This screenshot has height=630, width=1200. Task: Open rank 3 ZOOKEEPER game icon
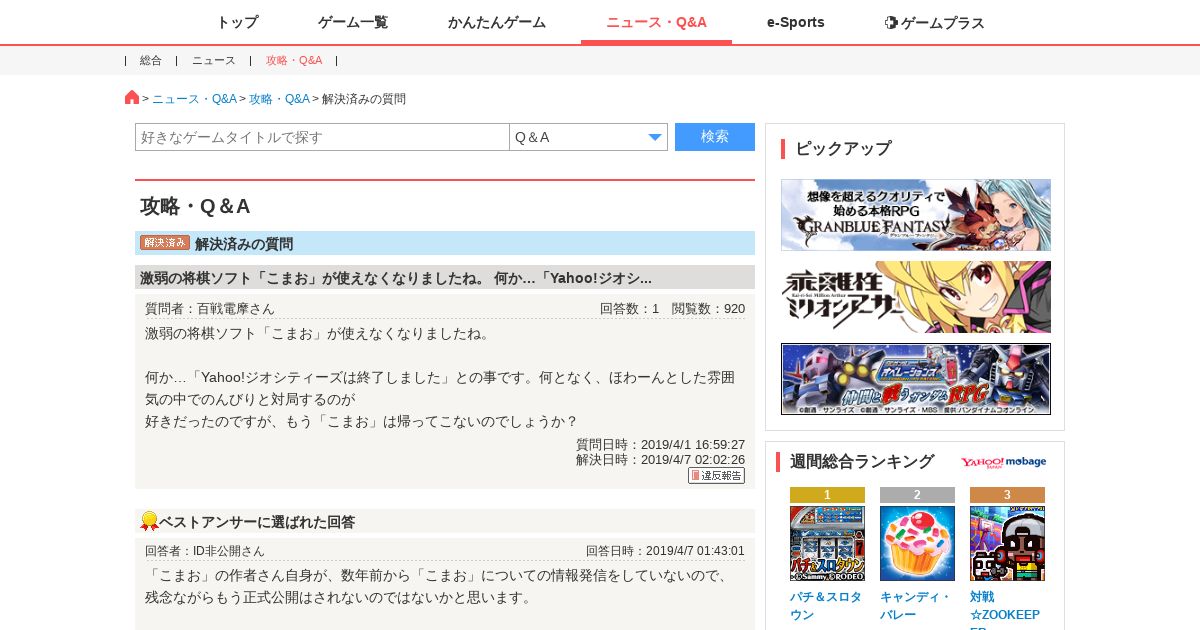1007,543
